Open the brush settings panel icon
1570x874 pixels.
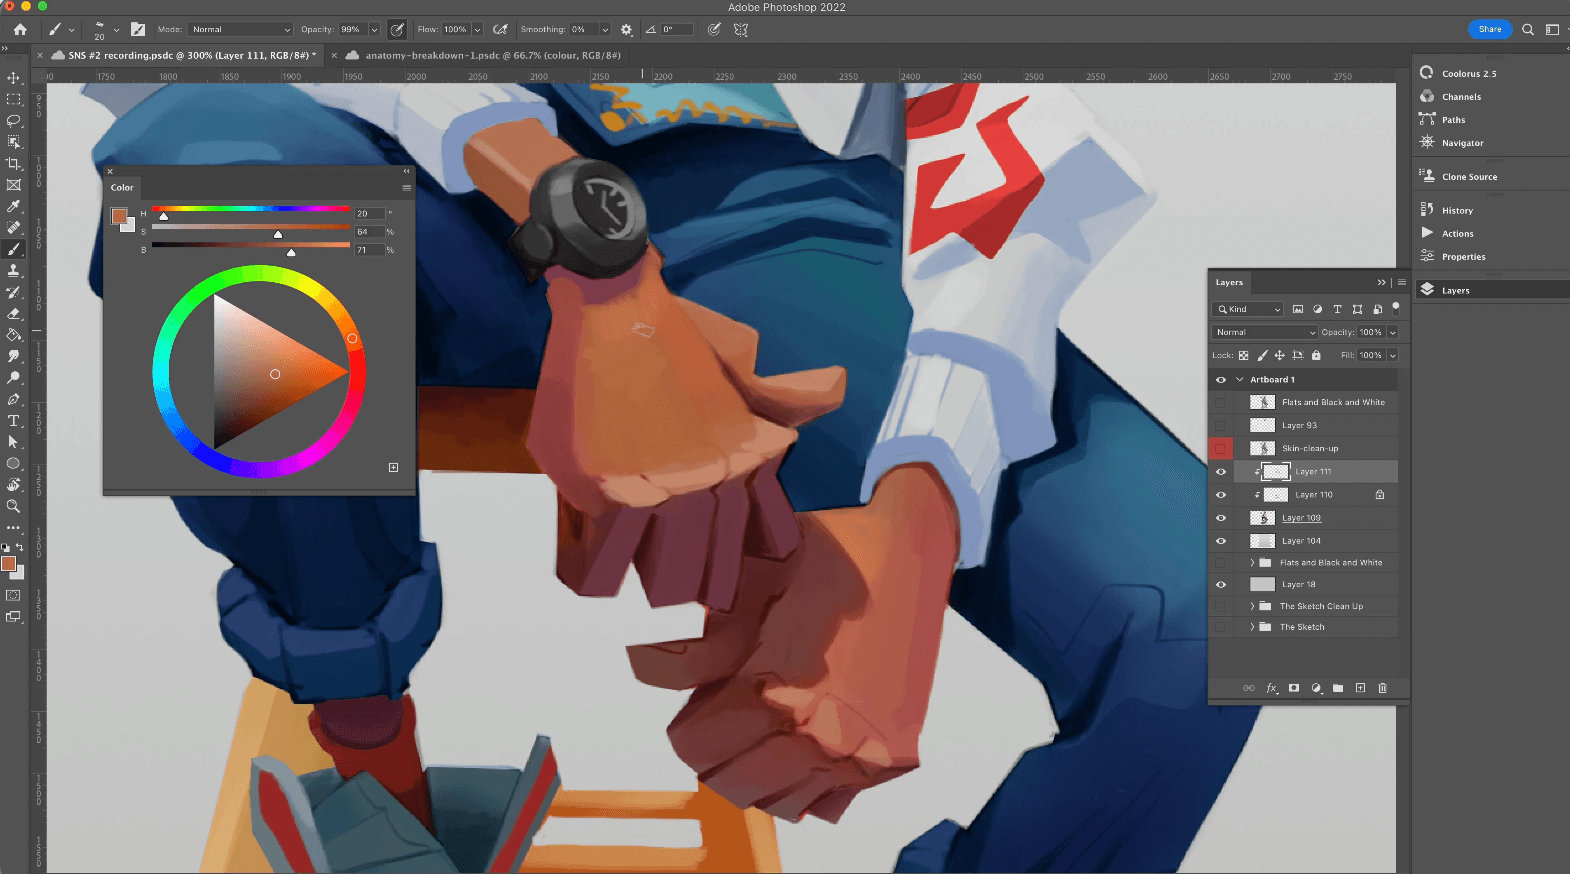pos(138,30)
